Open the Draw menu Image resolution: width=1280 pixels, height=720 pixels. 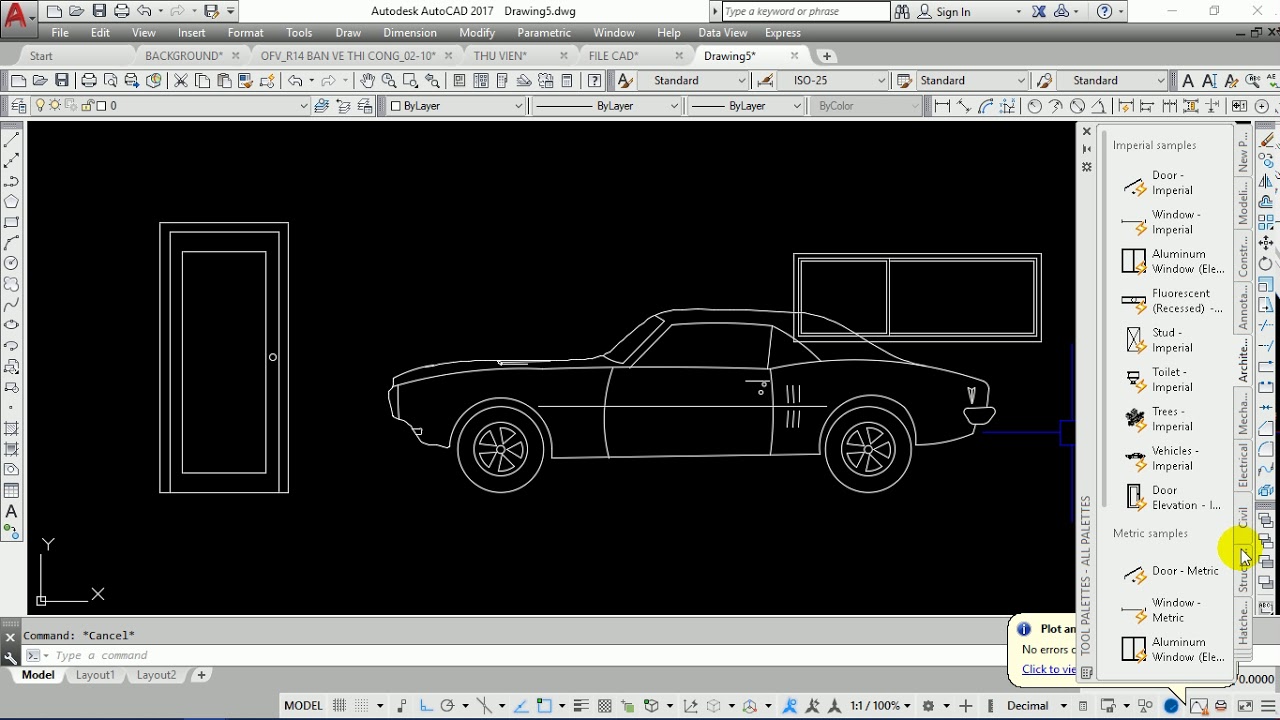coord(348,33)
